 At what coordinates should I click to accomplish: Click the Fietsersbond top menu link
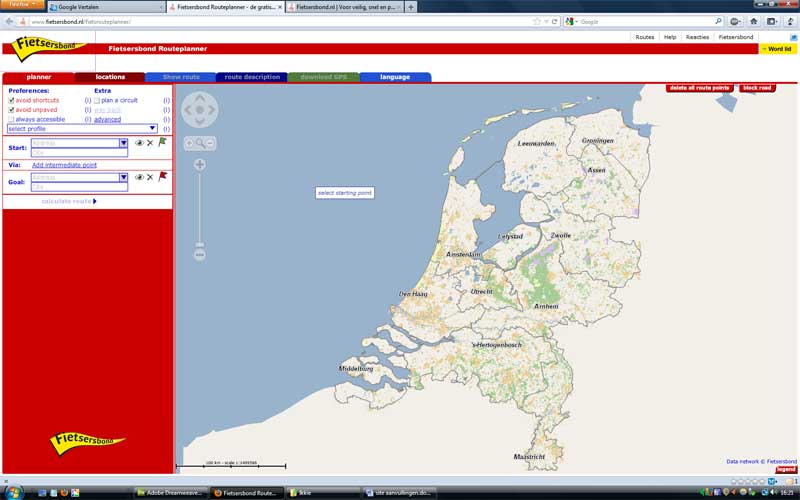[x=736, y=37]
